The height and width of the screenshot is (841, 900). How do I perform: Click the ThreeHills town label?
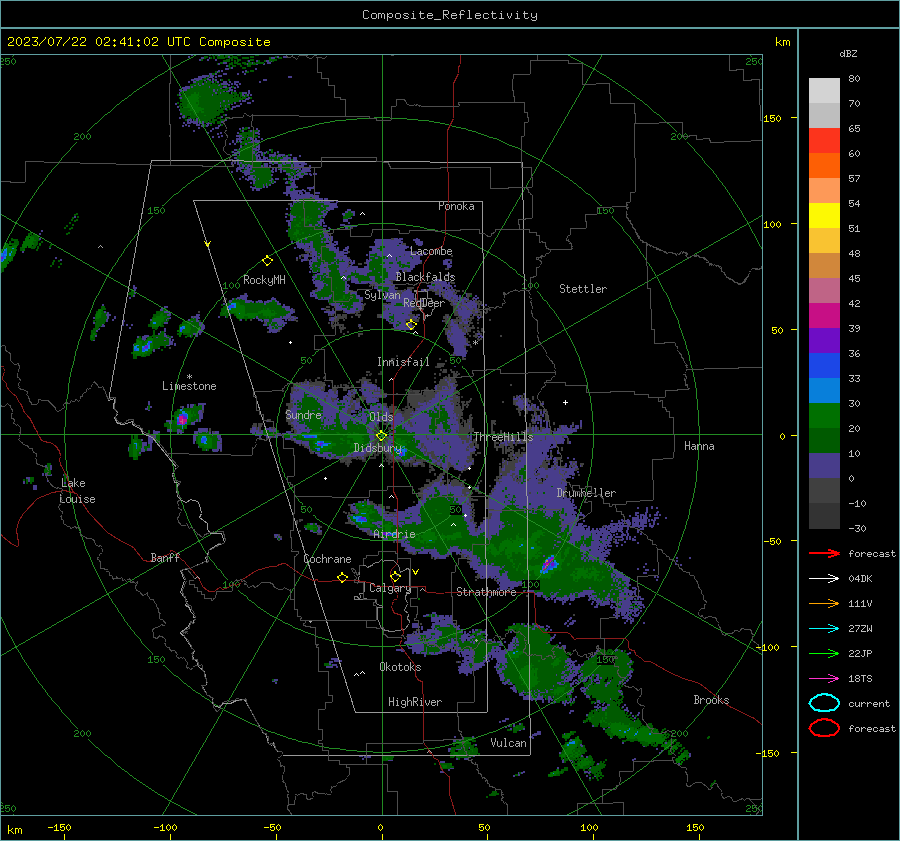click(503, 437)
